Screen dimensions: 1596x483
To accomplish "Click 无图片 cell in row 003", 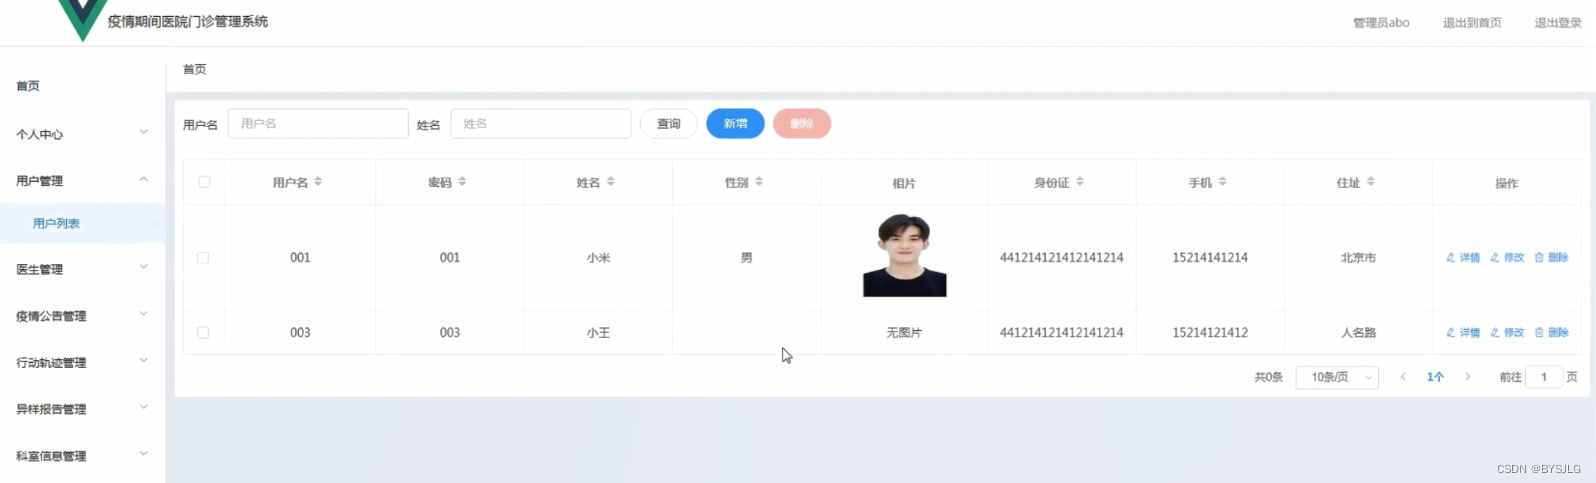I will point(904,333).
